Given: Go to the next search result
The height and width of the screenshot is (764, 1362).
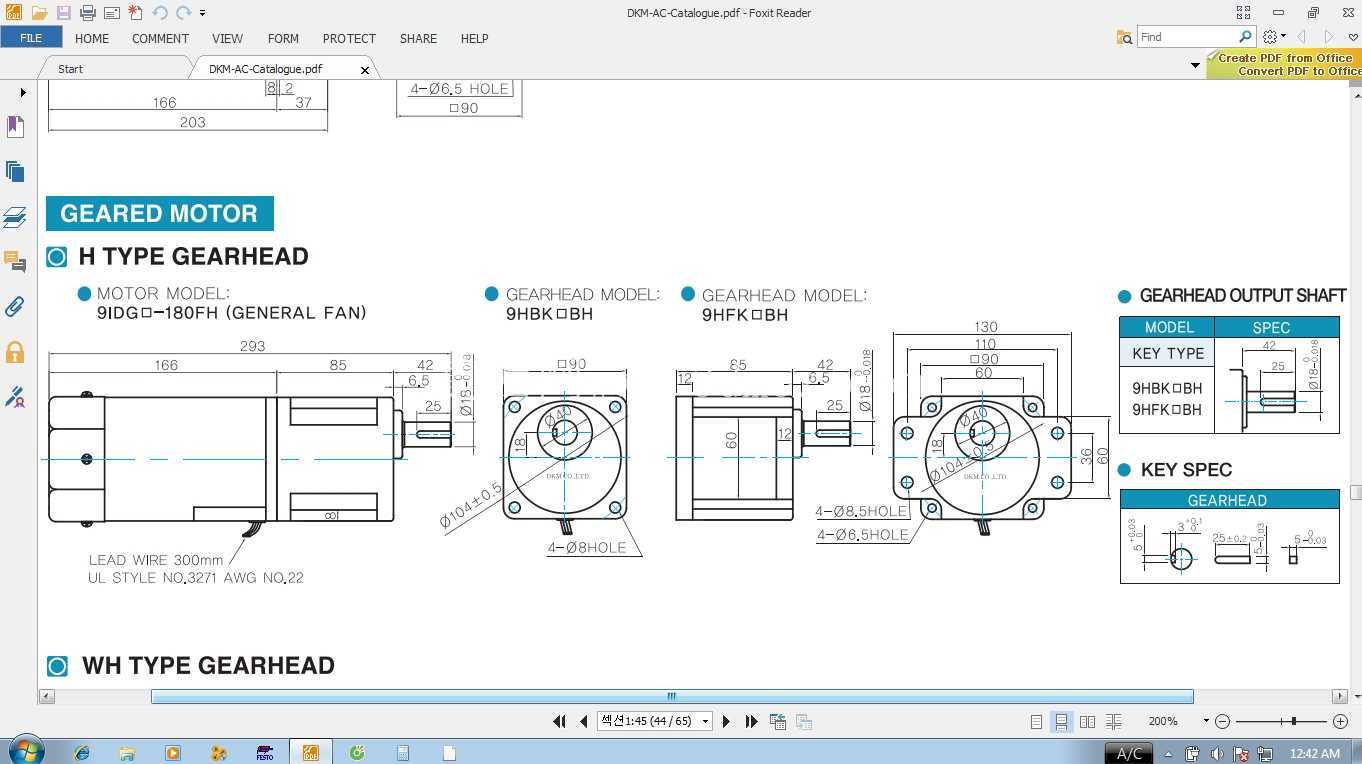Looking at the screenshot, I should coord(1328,37).
